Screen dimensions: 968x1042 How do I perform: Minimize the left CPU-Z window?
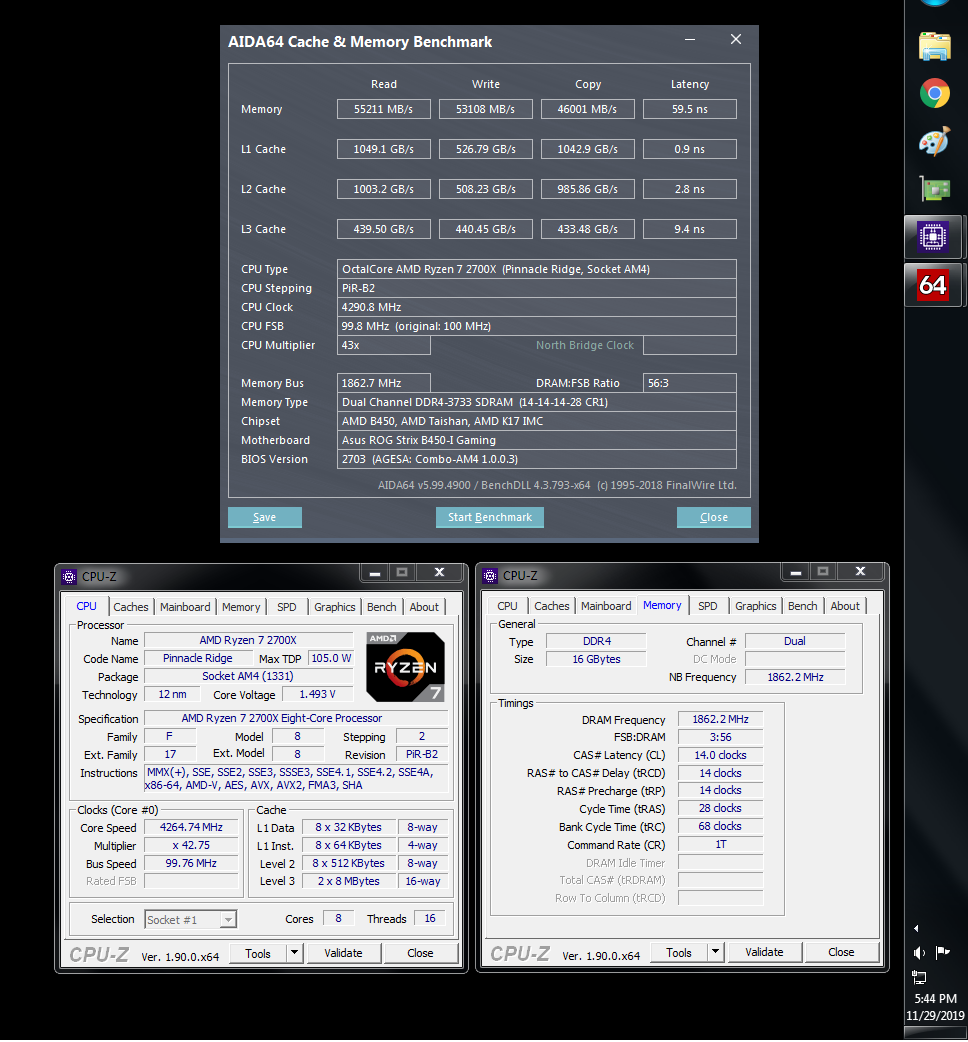tap(375, 573)
